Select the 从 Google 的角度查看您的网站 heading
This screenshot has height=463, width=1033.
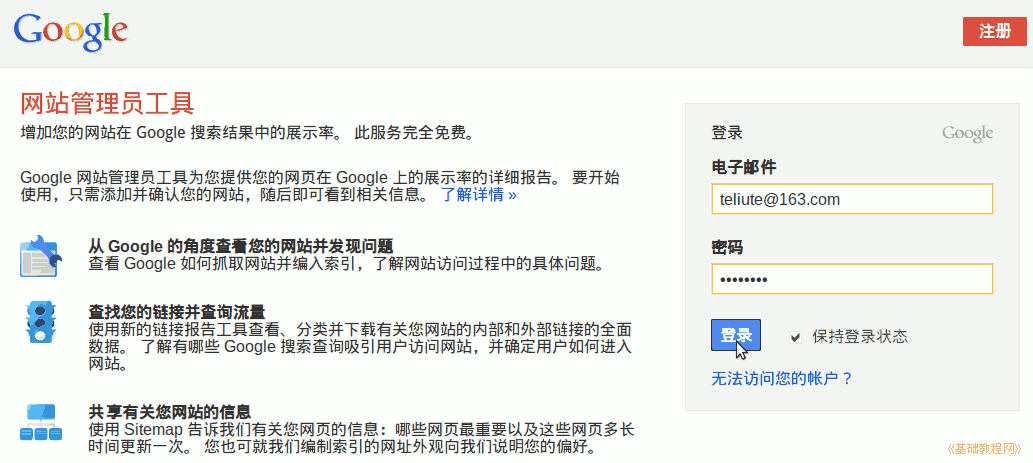(240, 246)
